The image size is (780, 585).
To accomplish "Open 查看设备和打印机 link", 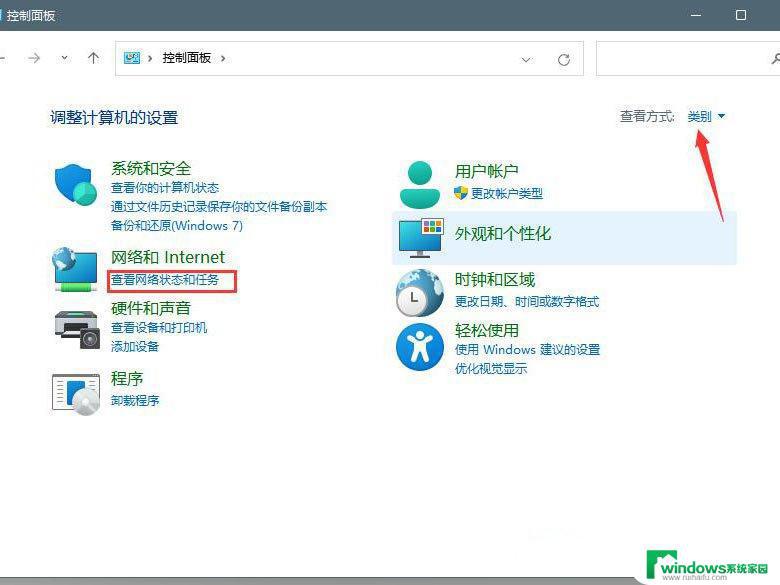I will pos(159,327).
